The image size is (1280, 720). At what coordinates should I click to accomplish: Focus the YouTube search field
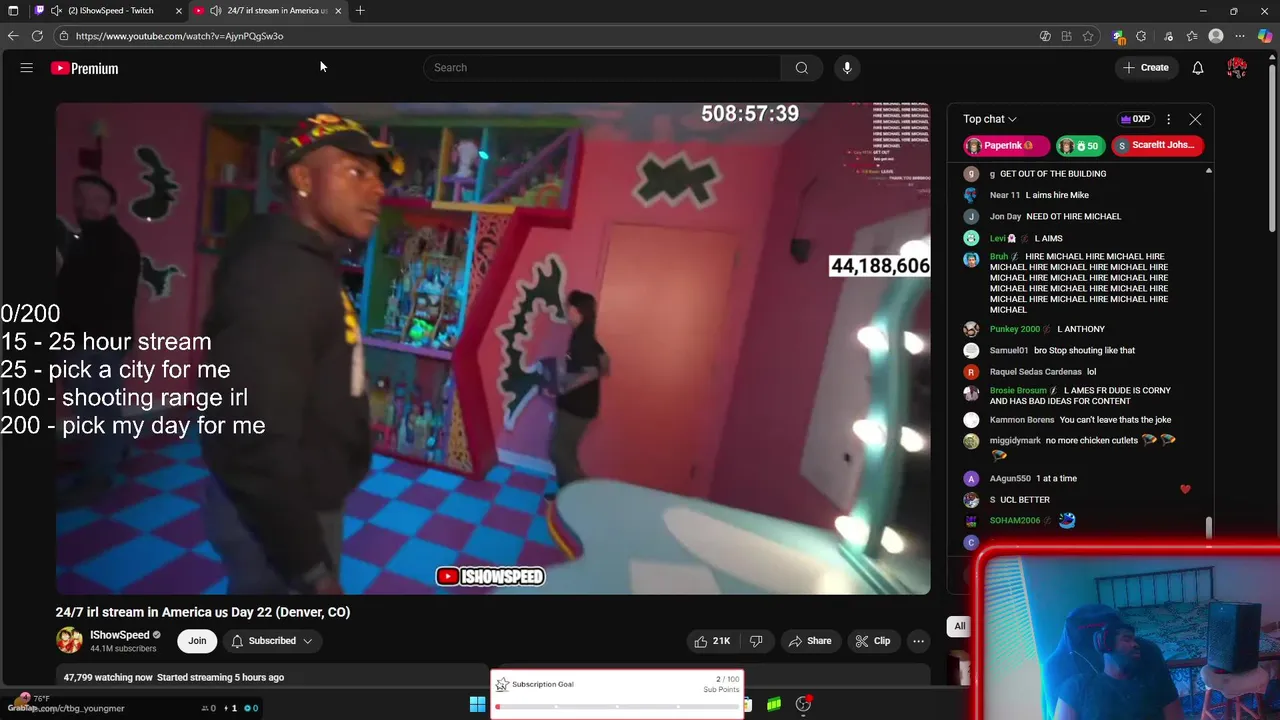[603, 68]
